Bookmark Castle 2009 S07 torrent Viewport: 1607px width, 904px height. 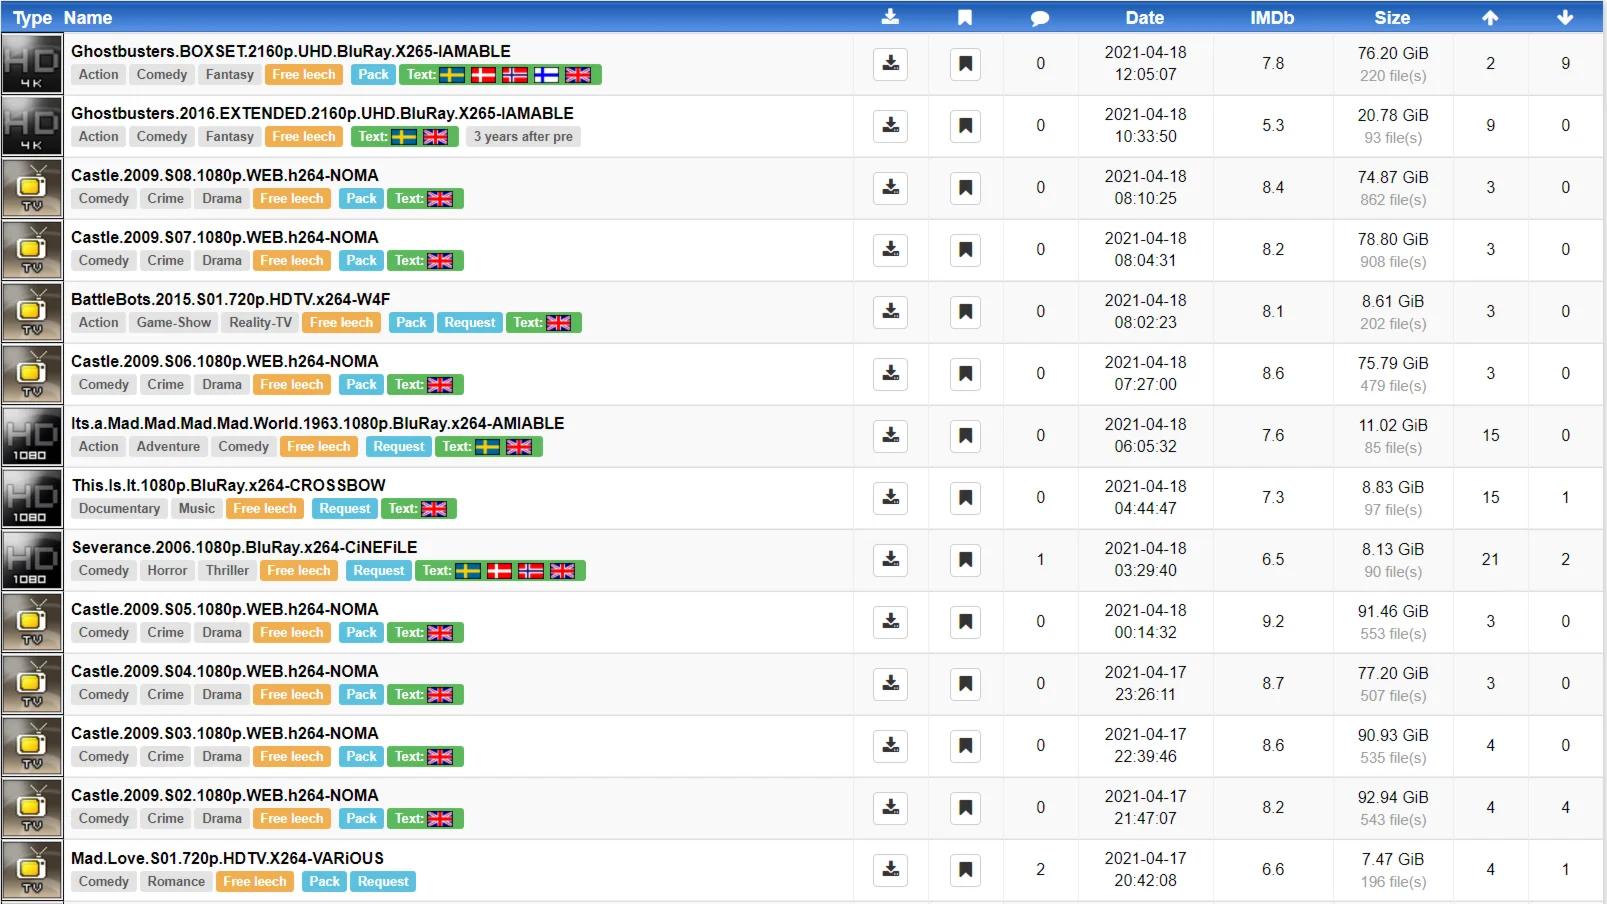(965, 250)
